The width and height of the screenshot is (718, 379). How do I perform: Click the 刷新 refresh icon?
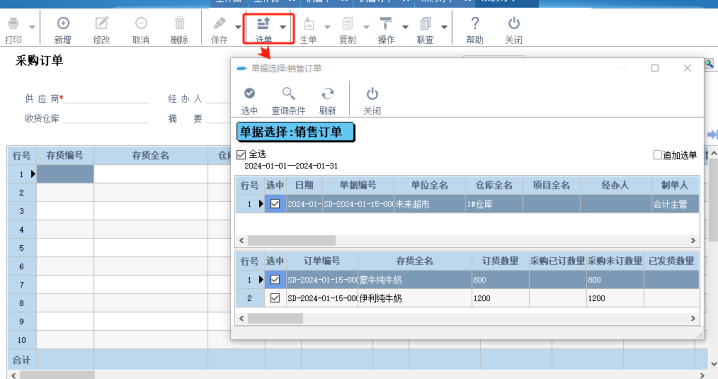pyautogui.click(x=327, y=93)
